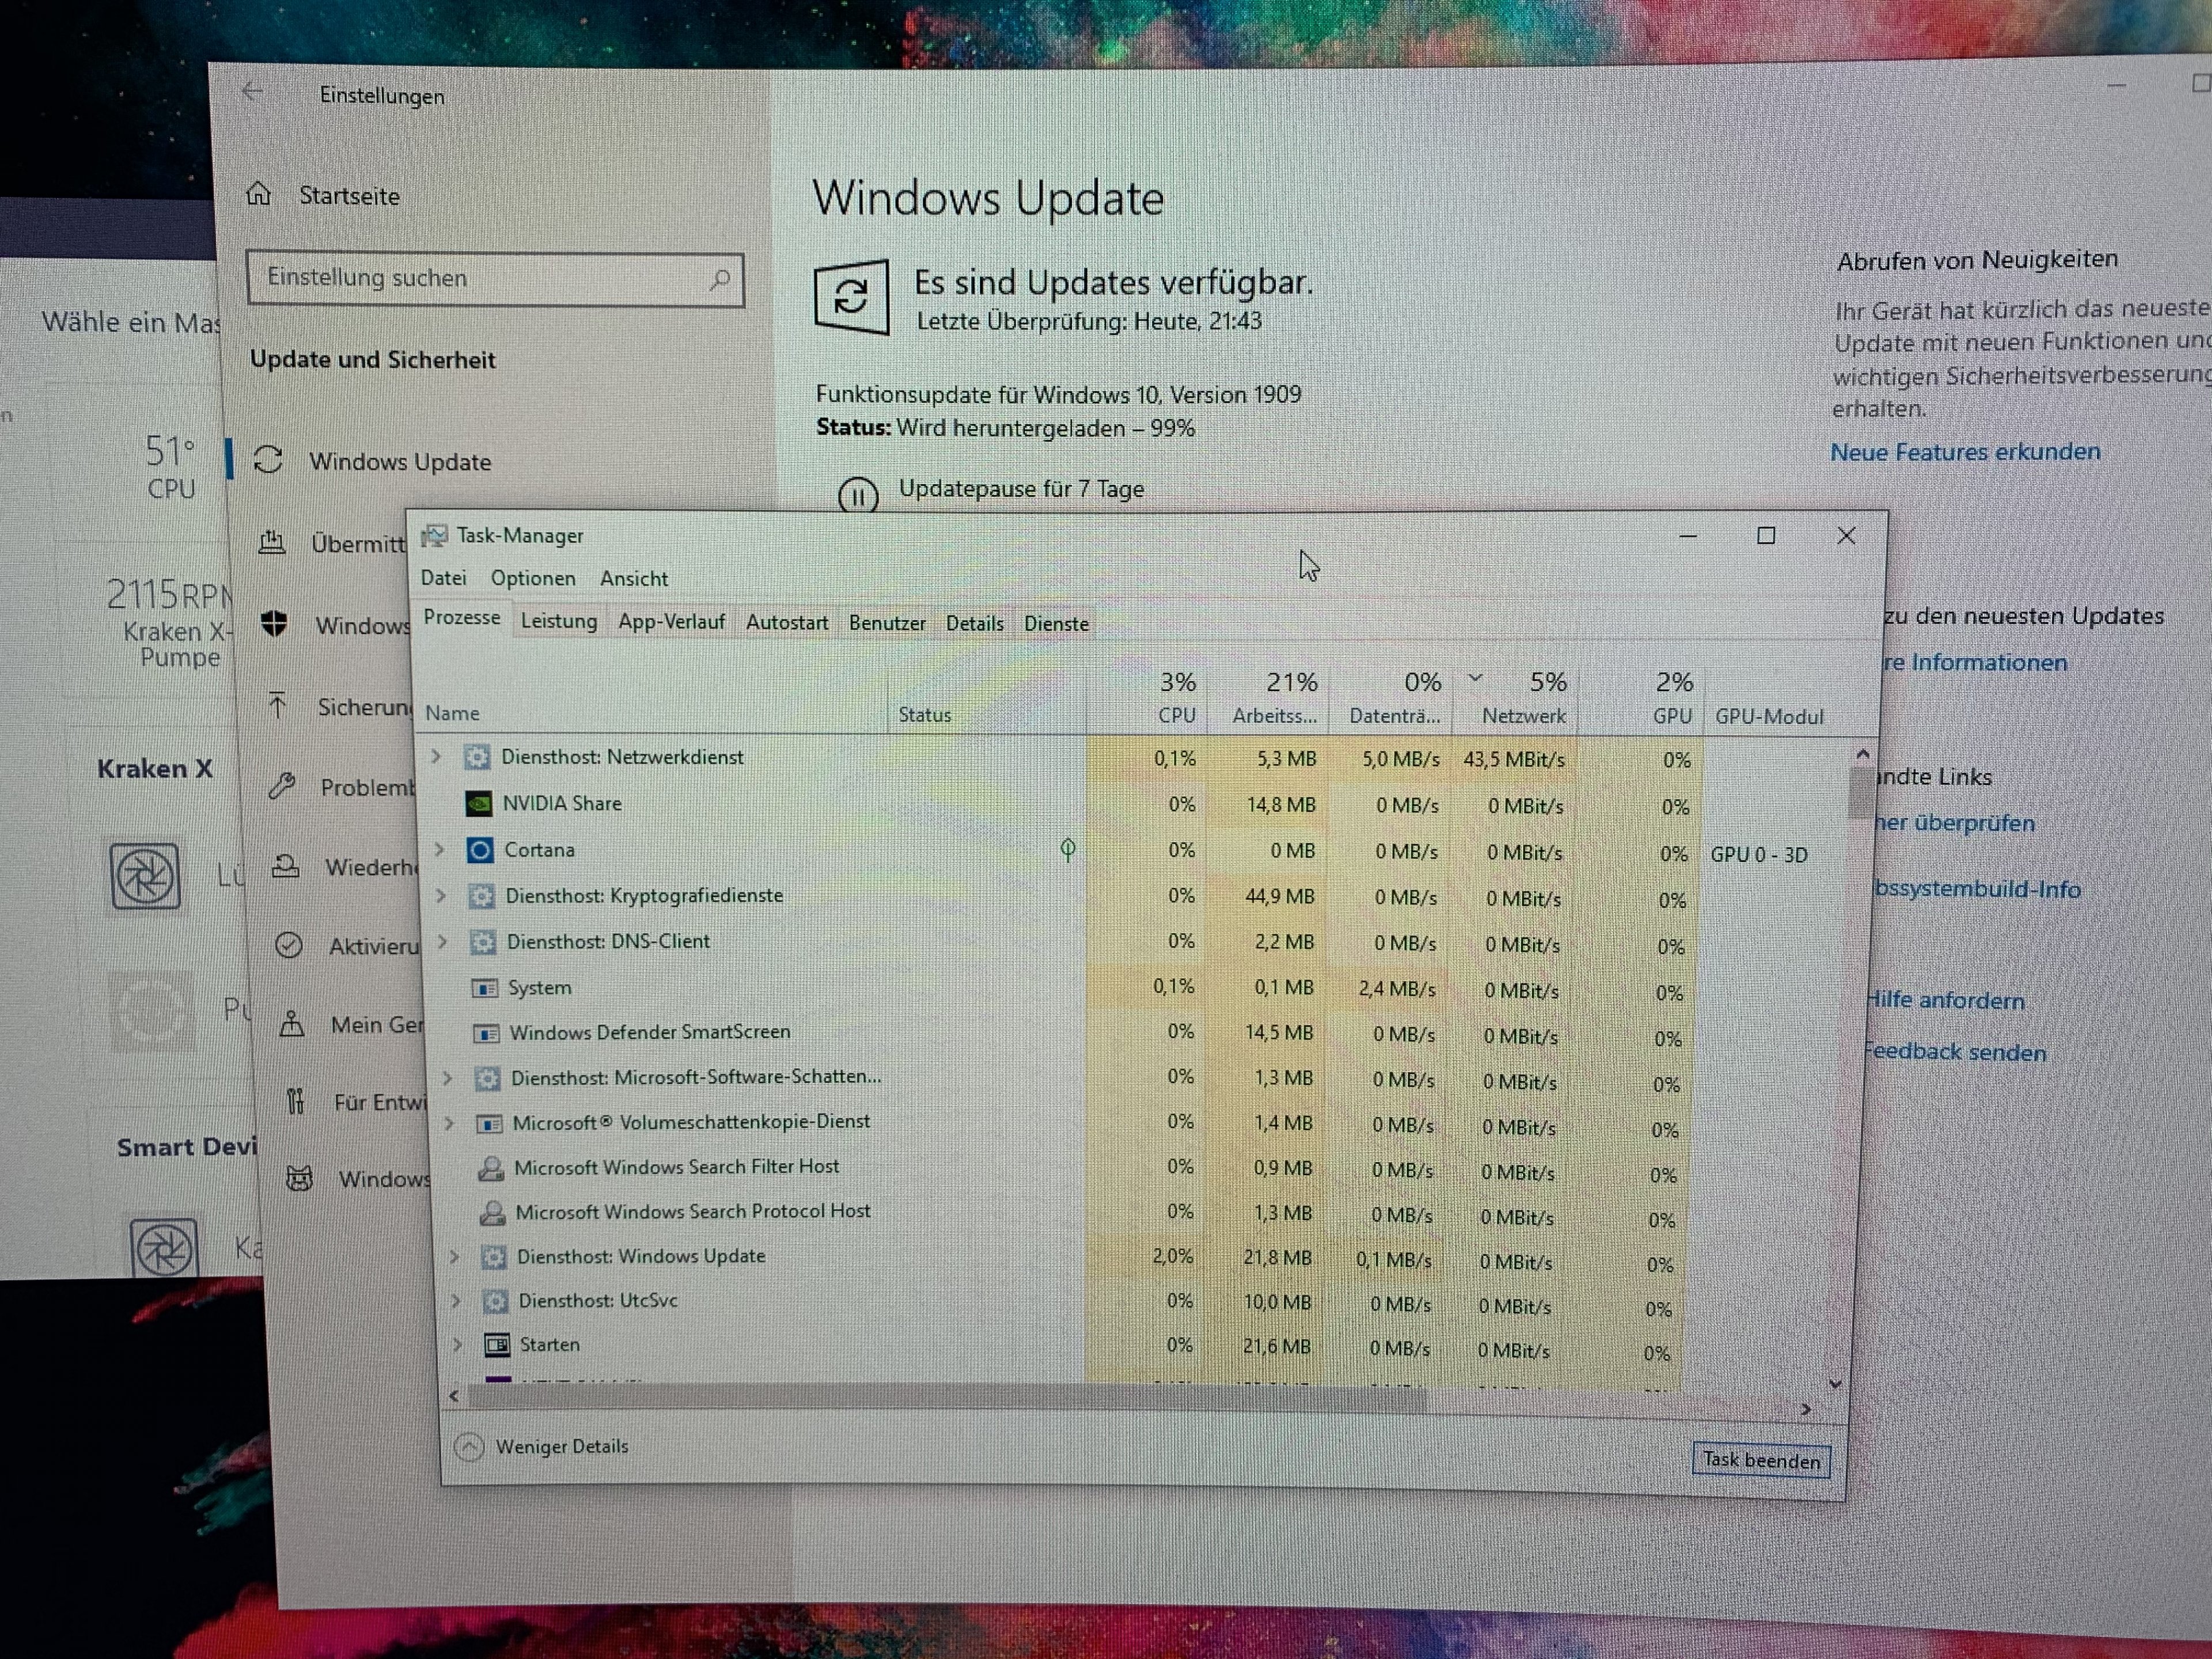Image resolution: width=2212 pixels, height=1659 pixels.
Task: Open the Optionen menu
Action: [x=532, y=578]
